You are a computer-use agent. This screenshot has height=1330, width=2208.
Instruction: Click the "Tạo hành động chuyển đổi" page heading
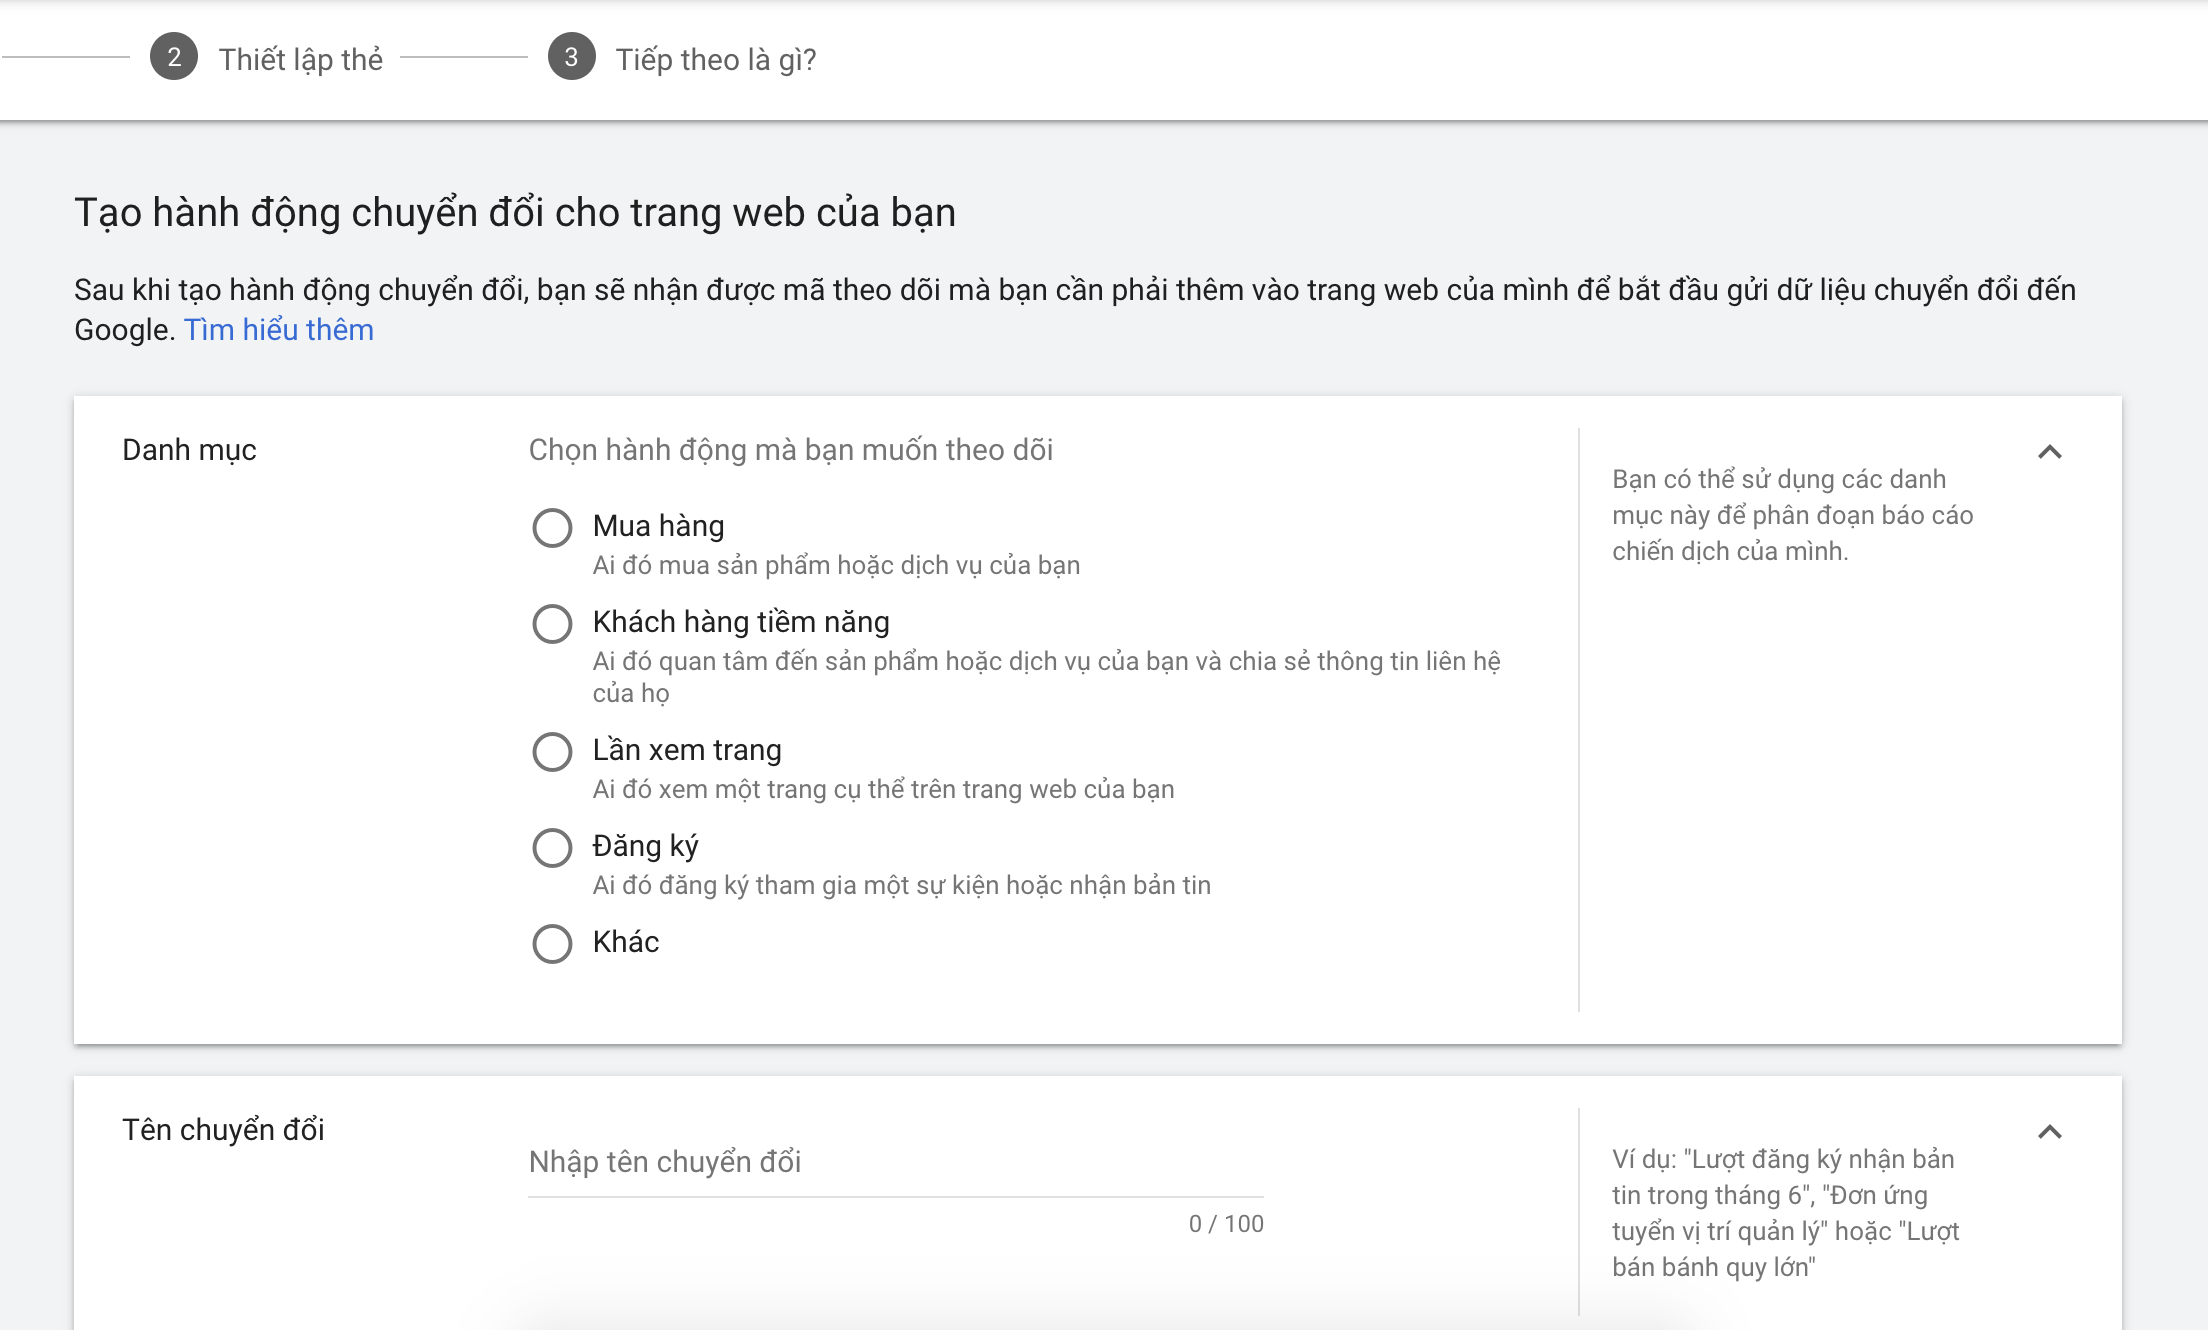(514, 213)
